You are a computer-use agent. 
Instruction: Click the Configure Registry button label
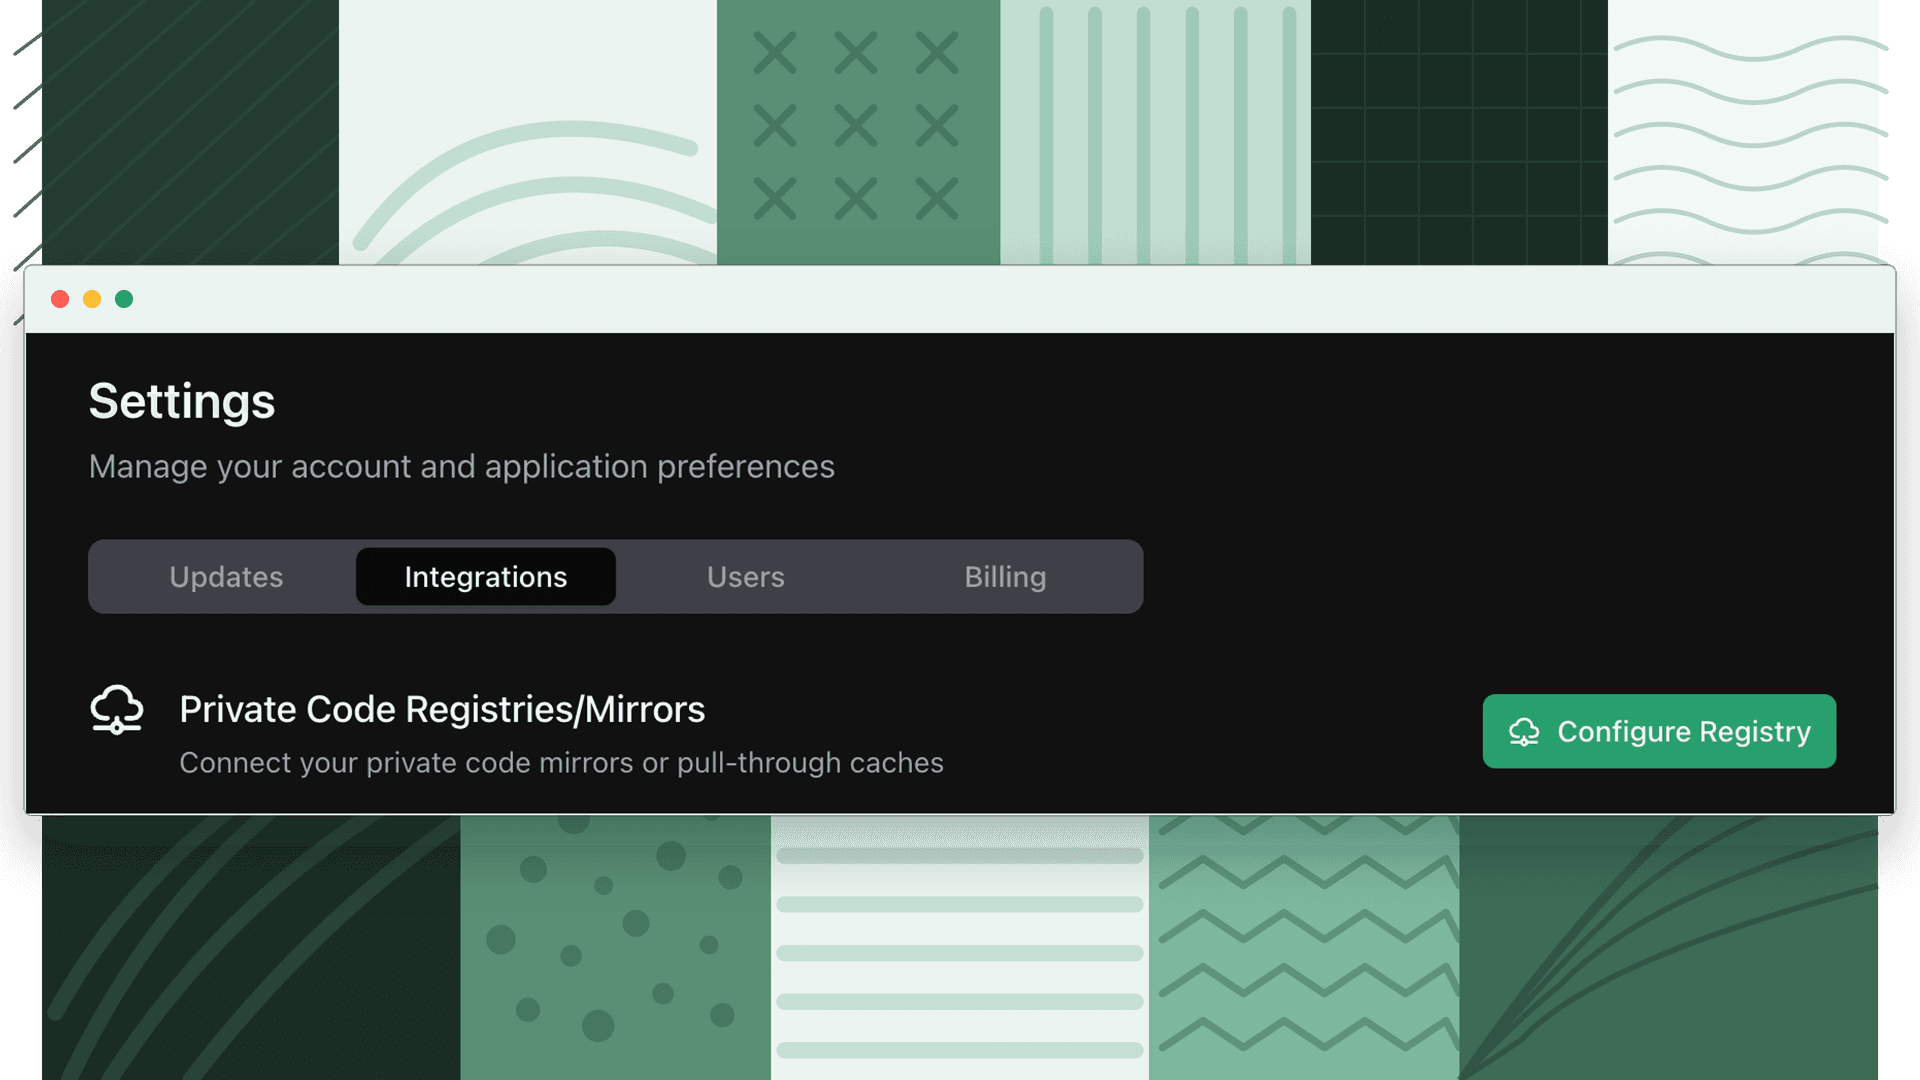coord(1684,732)
